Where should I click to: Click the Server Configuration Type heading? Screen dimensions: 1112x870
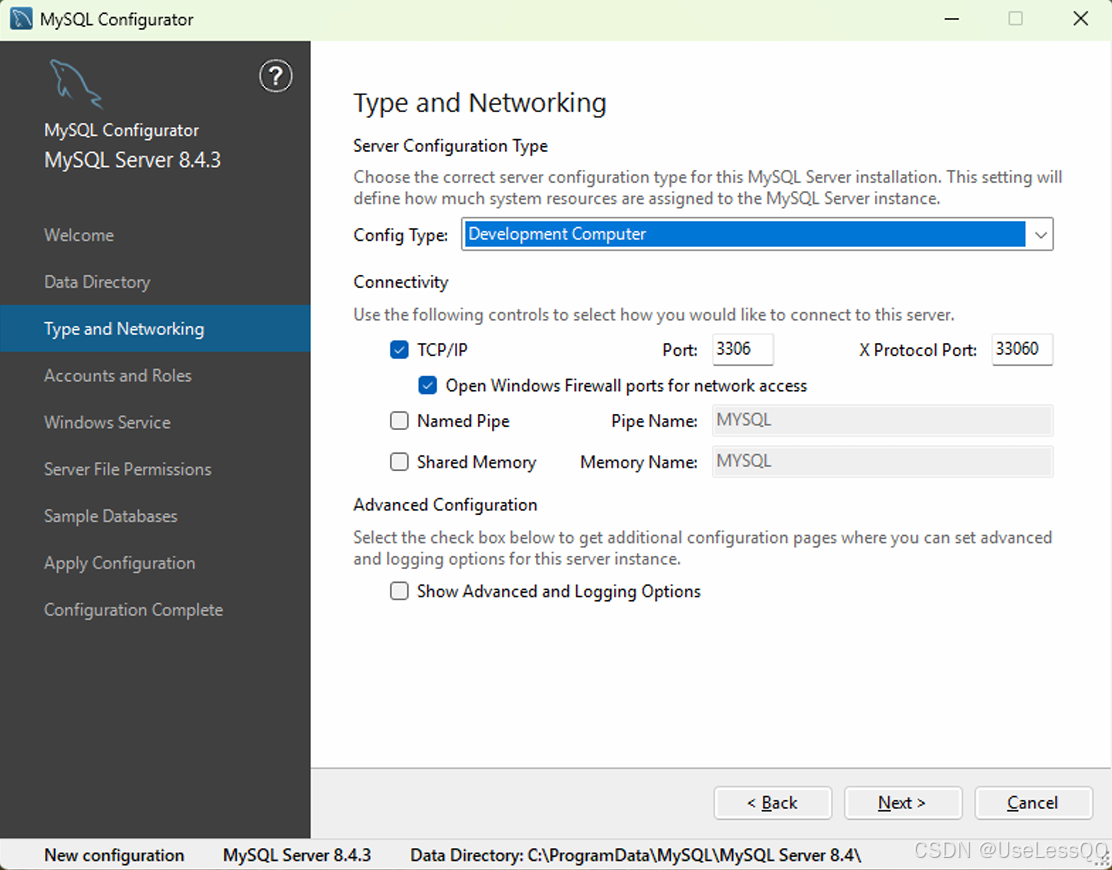pyautogui.click(x=450, y=145)
